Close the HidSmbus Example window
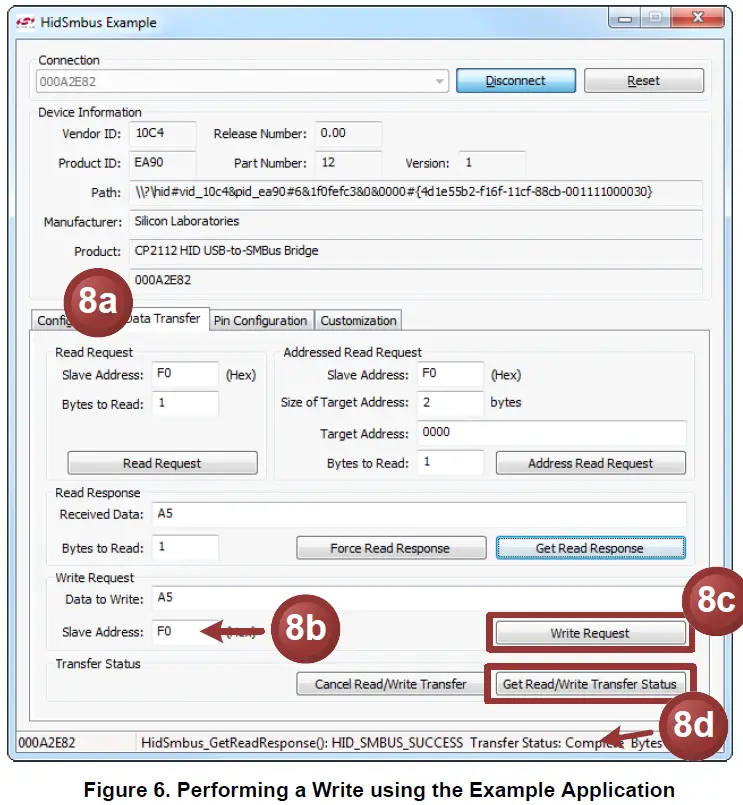The height and width of the screenshot is (805, 743). point(697,18)
